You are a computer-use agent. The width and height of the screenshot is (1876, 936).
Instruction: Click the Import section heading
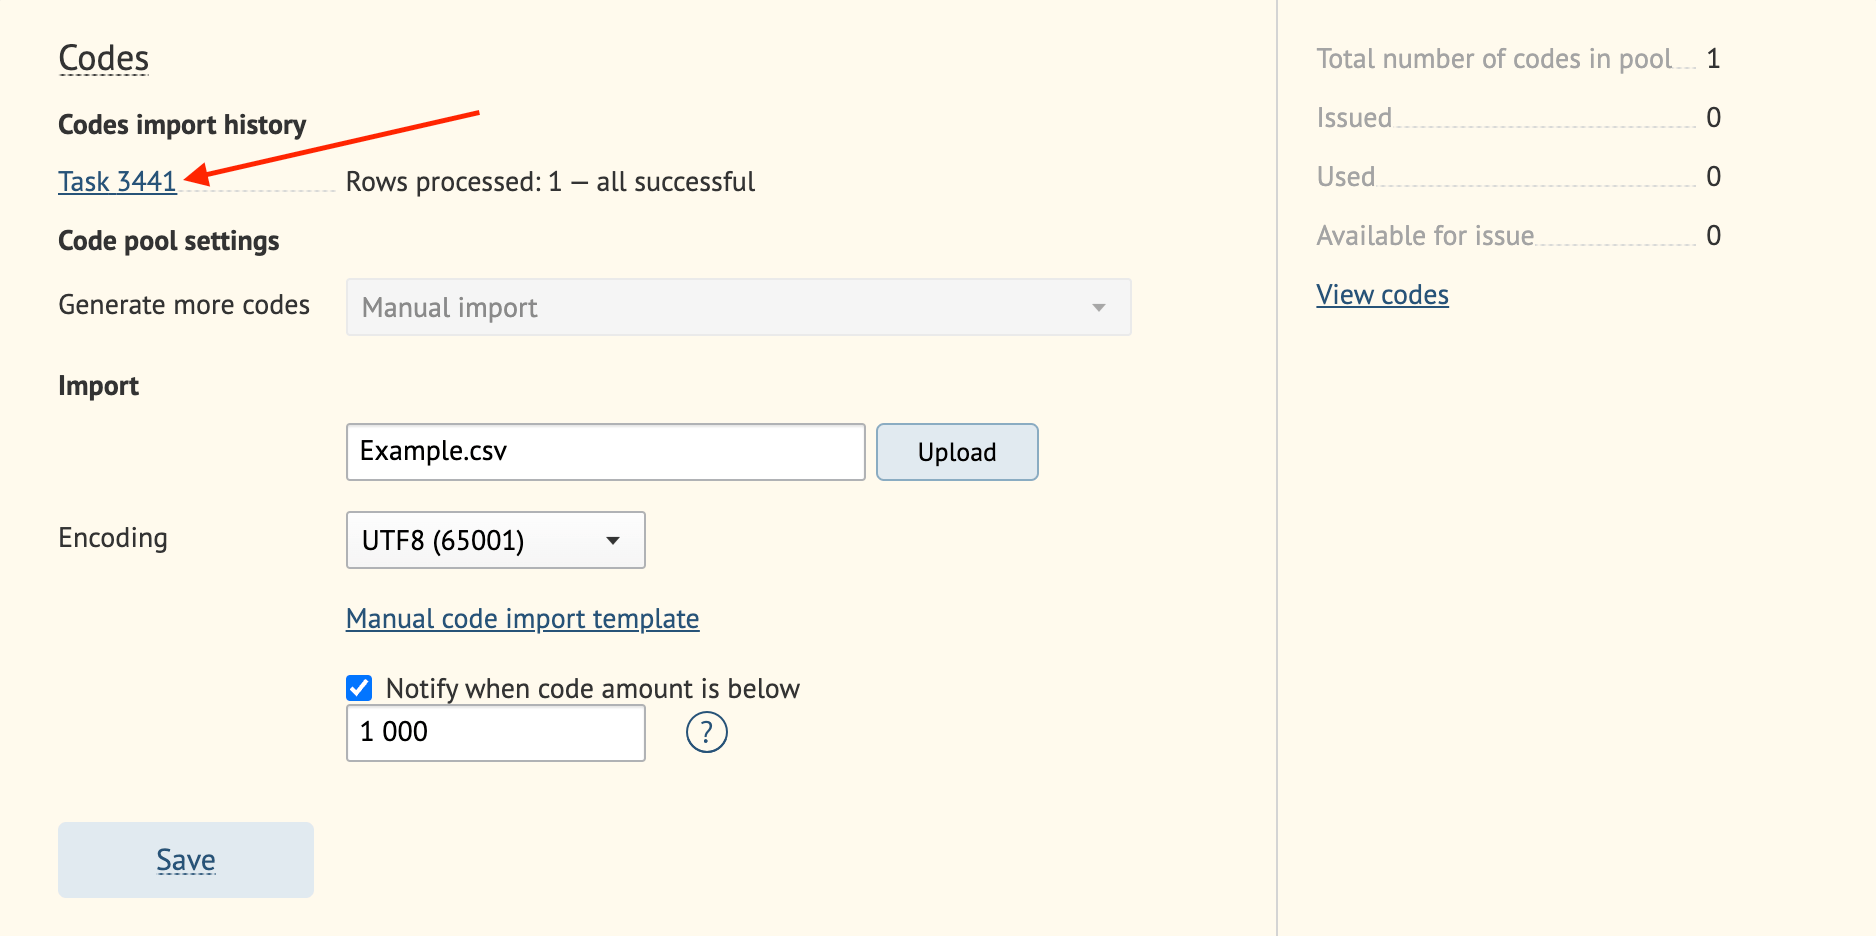click(98, 386)
